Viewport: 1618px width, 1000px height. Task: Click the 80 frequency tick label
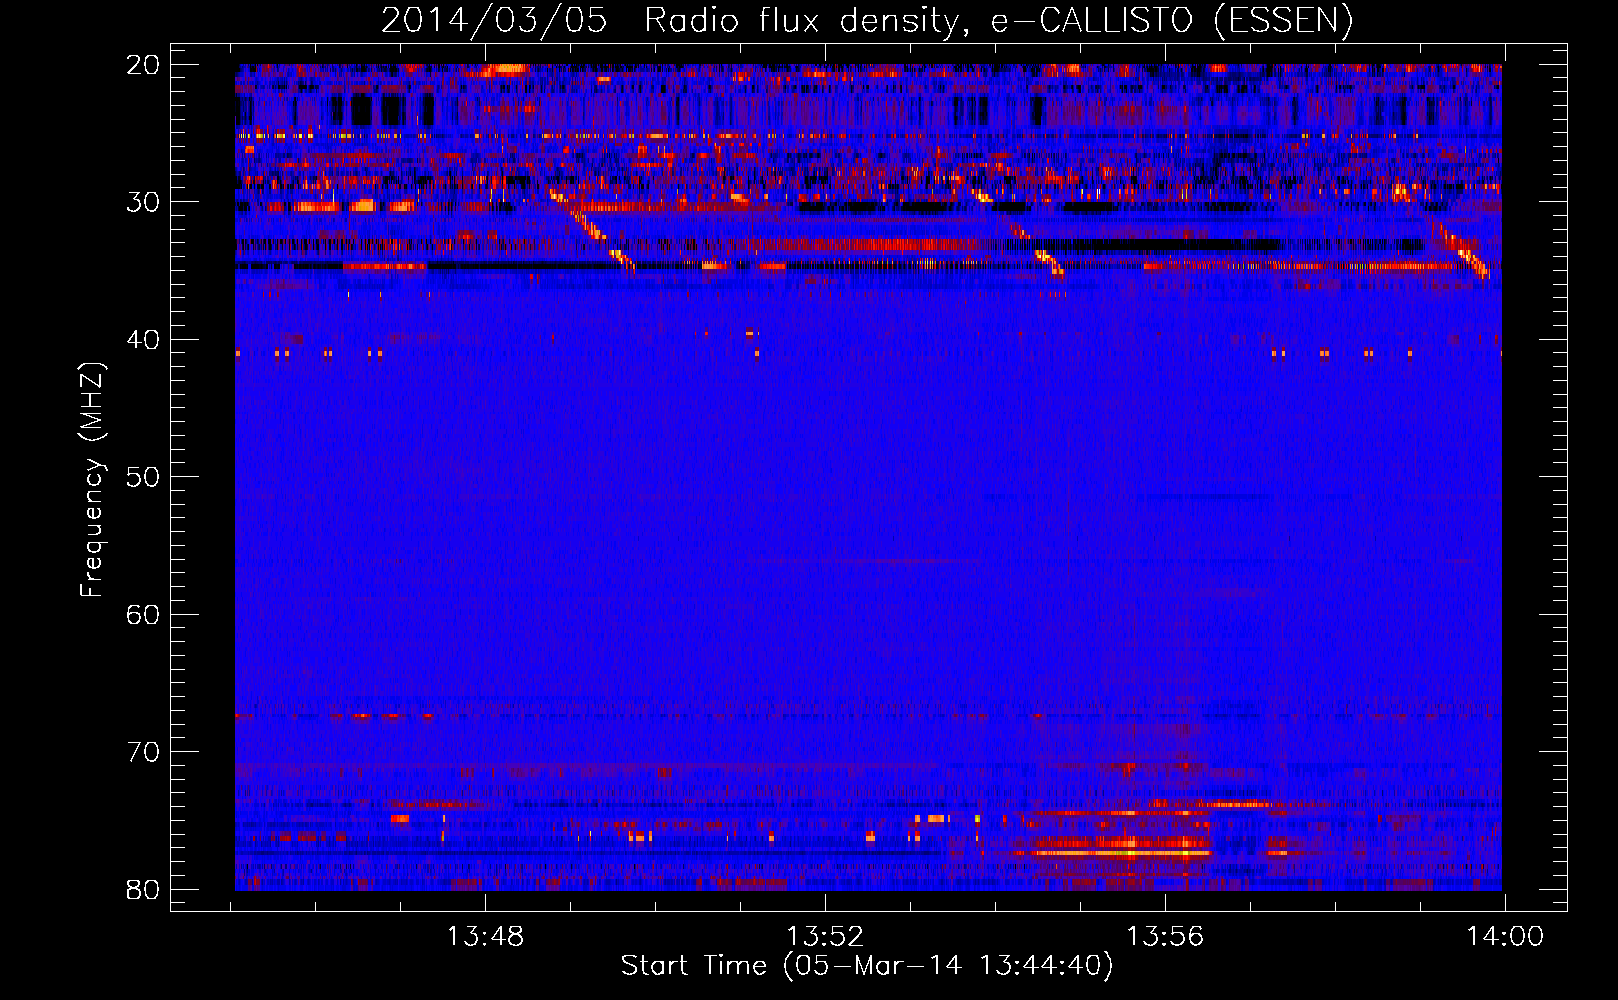click(143, 889)
